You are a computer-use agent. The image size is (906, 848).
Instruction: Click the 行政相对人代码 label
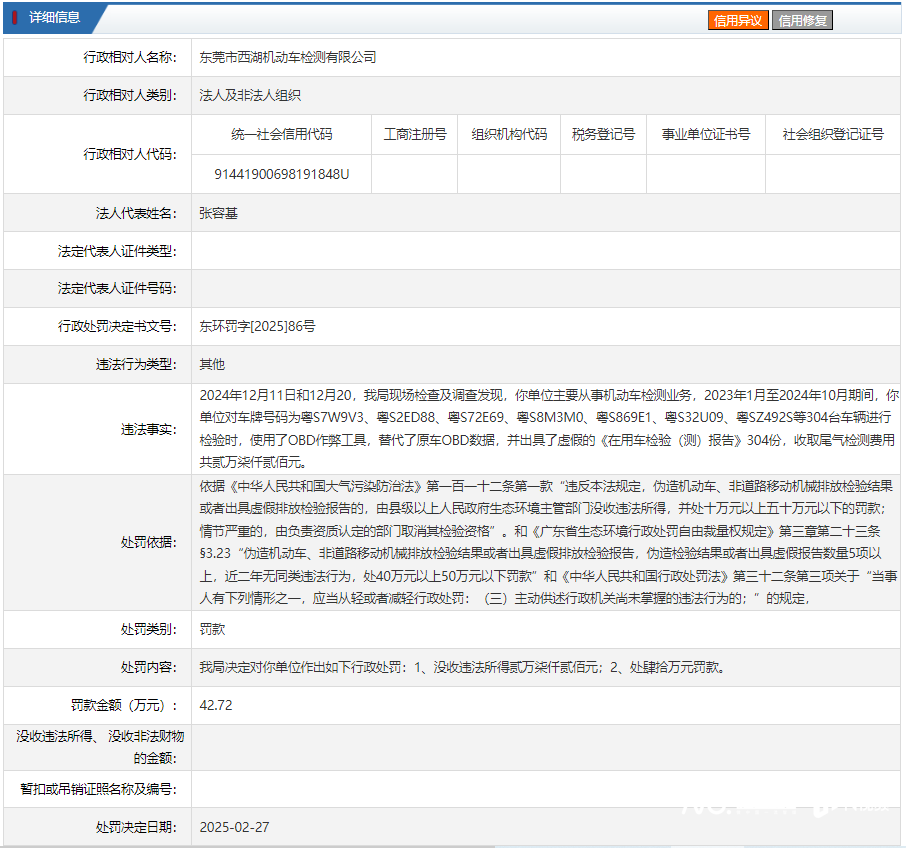130,154
